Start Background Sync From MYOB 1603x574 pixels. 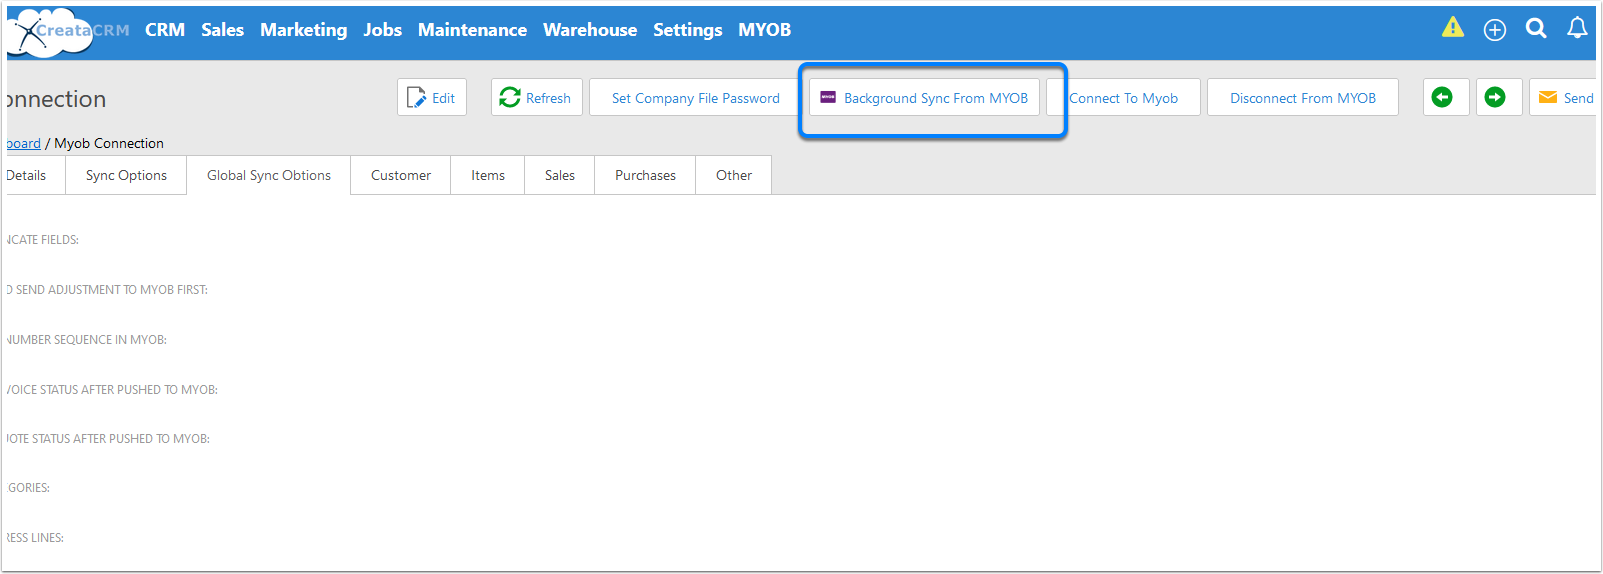[924, 97]
